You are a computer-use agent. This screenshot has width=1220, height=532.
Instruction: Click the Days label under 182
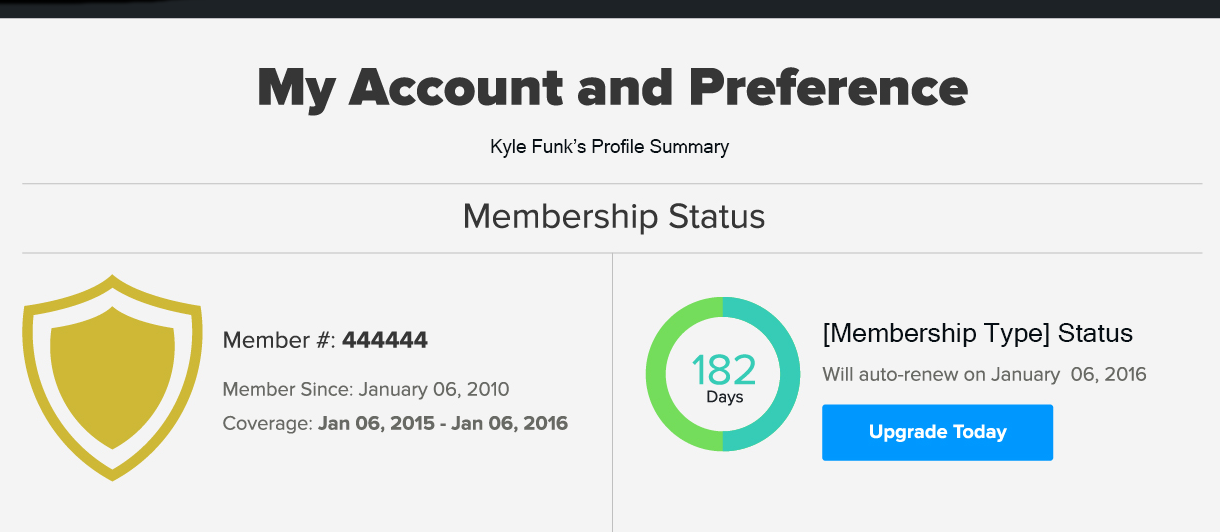724,397
